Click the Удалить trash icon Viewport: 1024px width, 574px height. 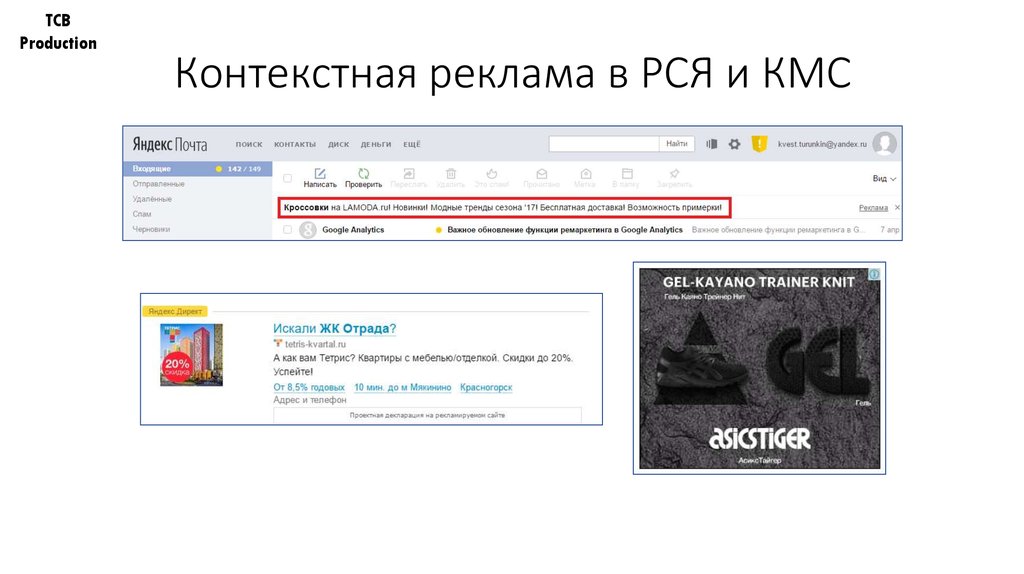451,173
